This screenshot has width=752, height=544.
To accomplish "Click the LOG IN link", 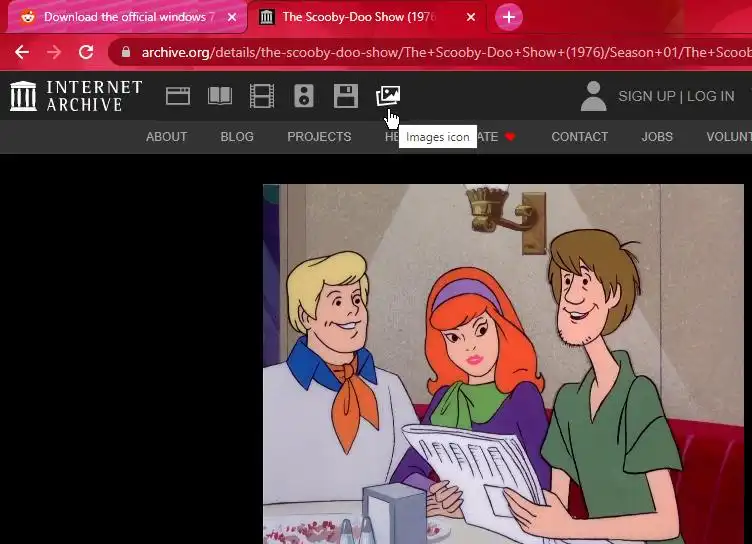I will pos(710,96).
